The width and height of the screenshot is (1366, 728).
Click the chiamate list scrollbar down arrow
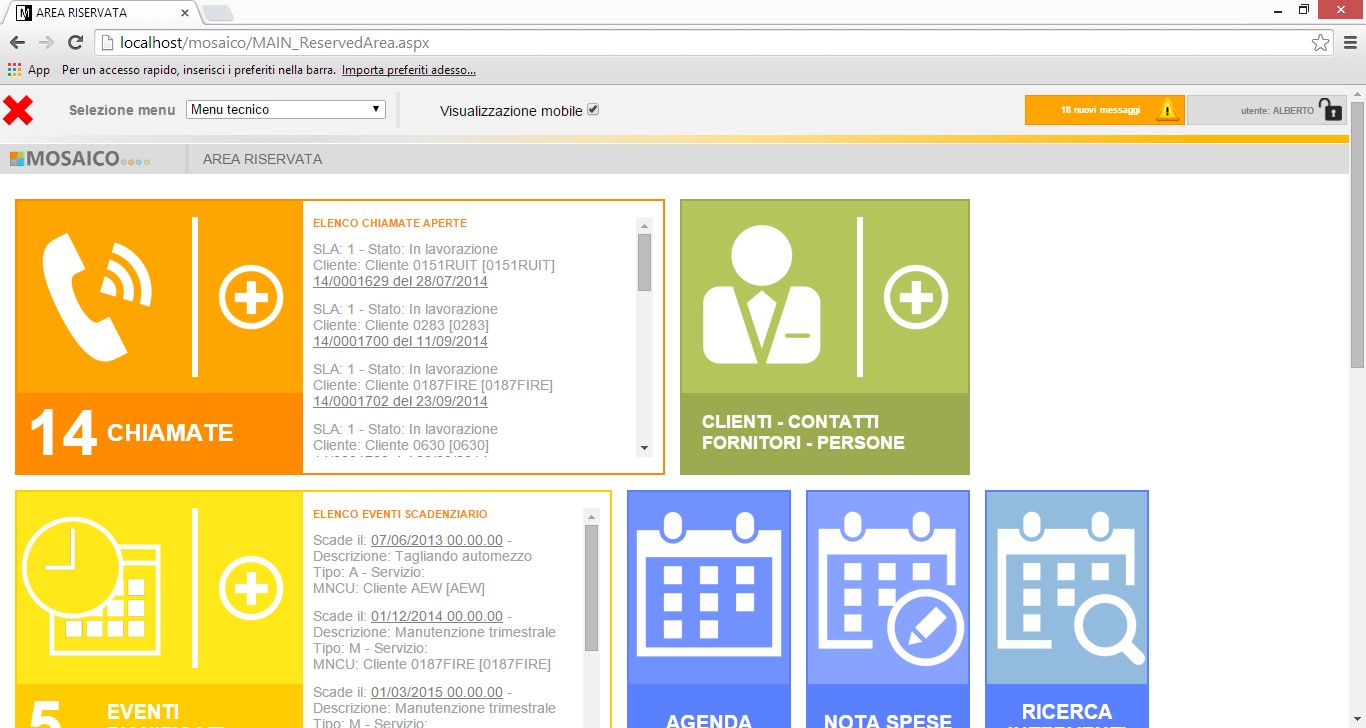(x=644, y=448)
